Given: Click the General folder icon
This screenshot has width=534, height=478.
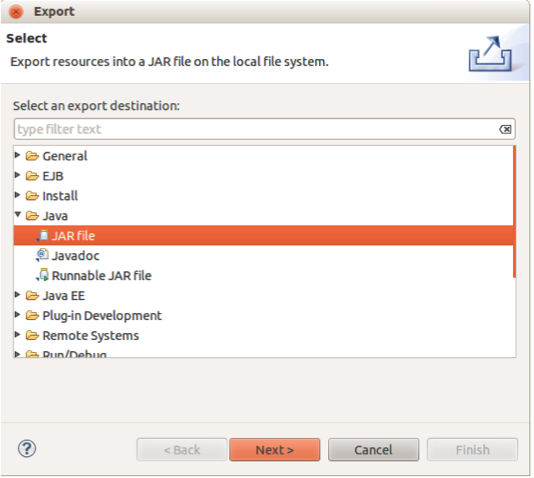Looking at the screenshot, I should [32, 156].
